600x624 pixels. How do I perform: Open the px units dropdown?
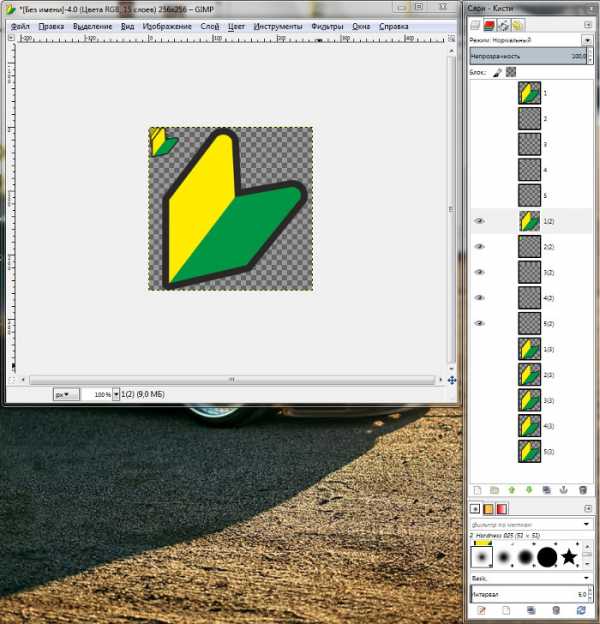click(66, 394)
